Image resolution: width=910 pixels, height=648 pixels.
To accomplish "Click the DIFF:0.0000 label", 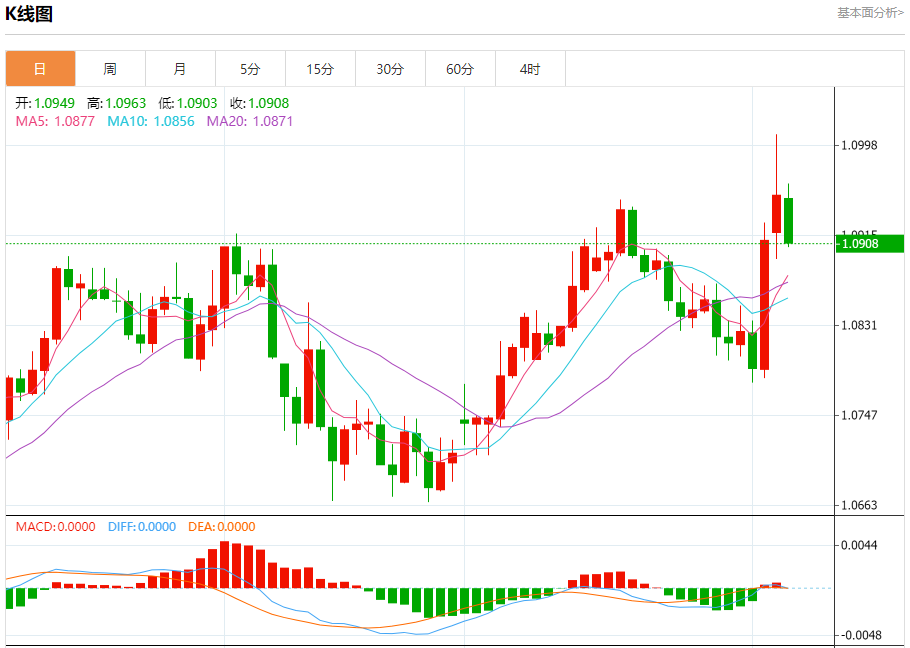I will [142, 527].
